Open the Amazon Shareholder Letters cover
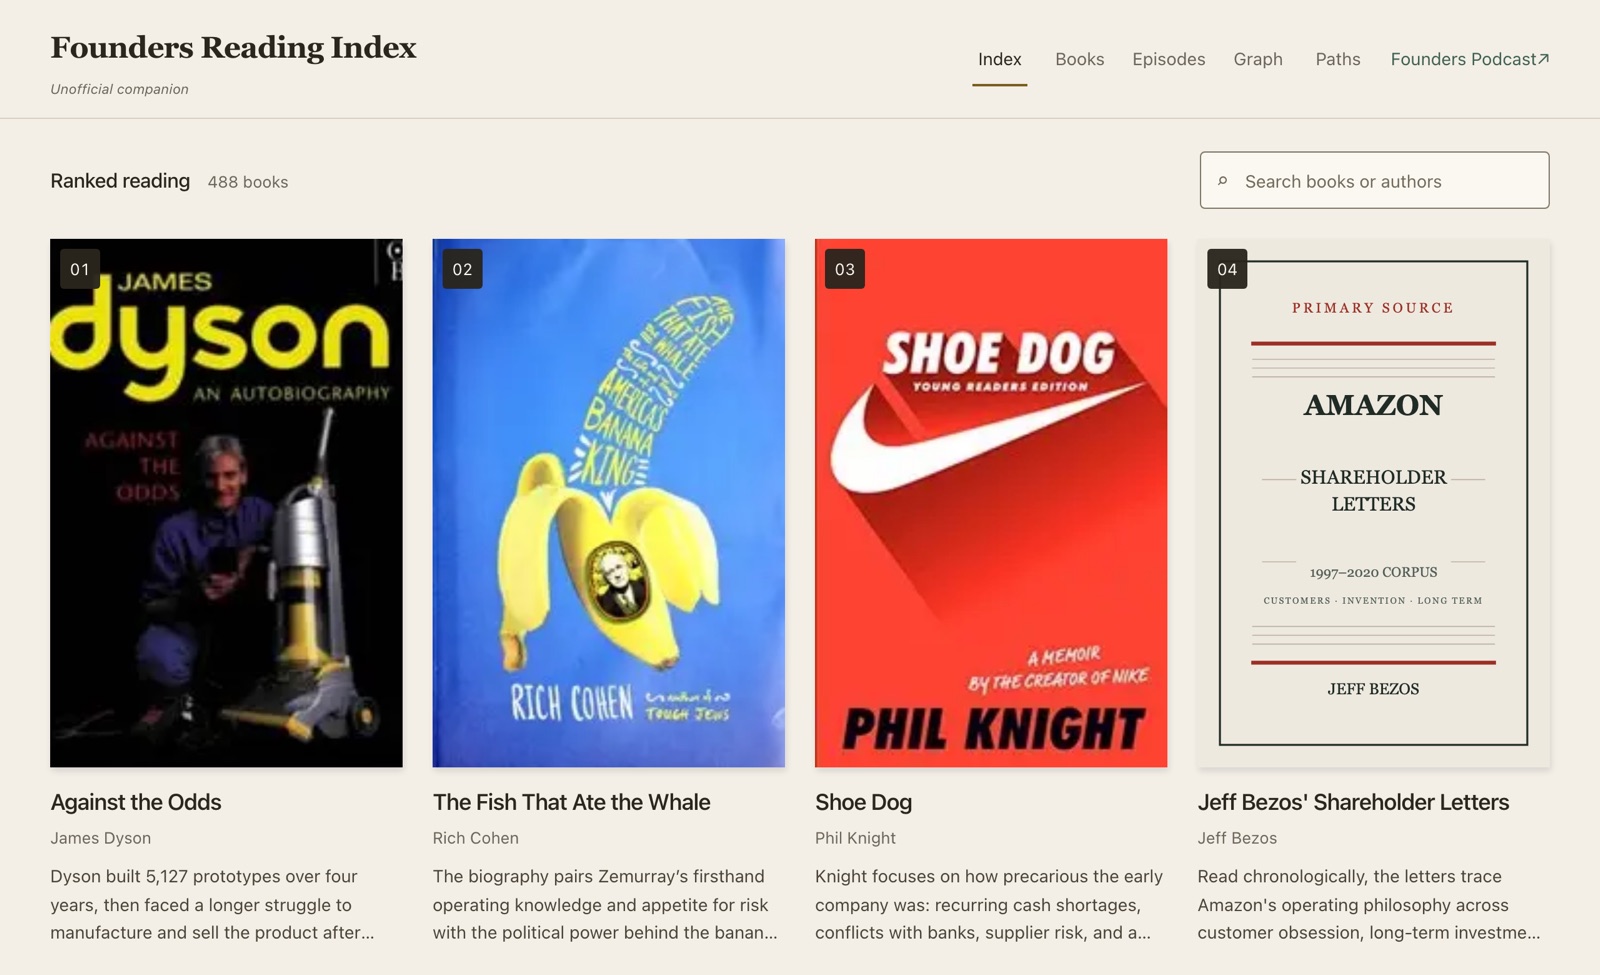Image resolution: width=1600 pixels, height=975 pixels. pos(1373,503)
